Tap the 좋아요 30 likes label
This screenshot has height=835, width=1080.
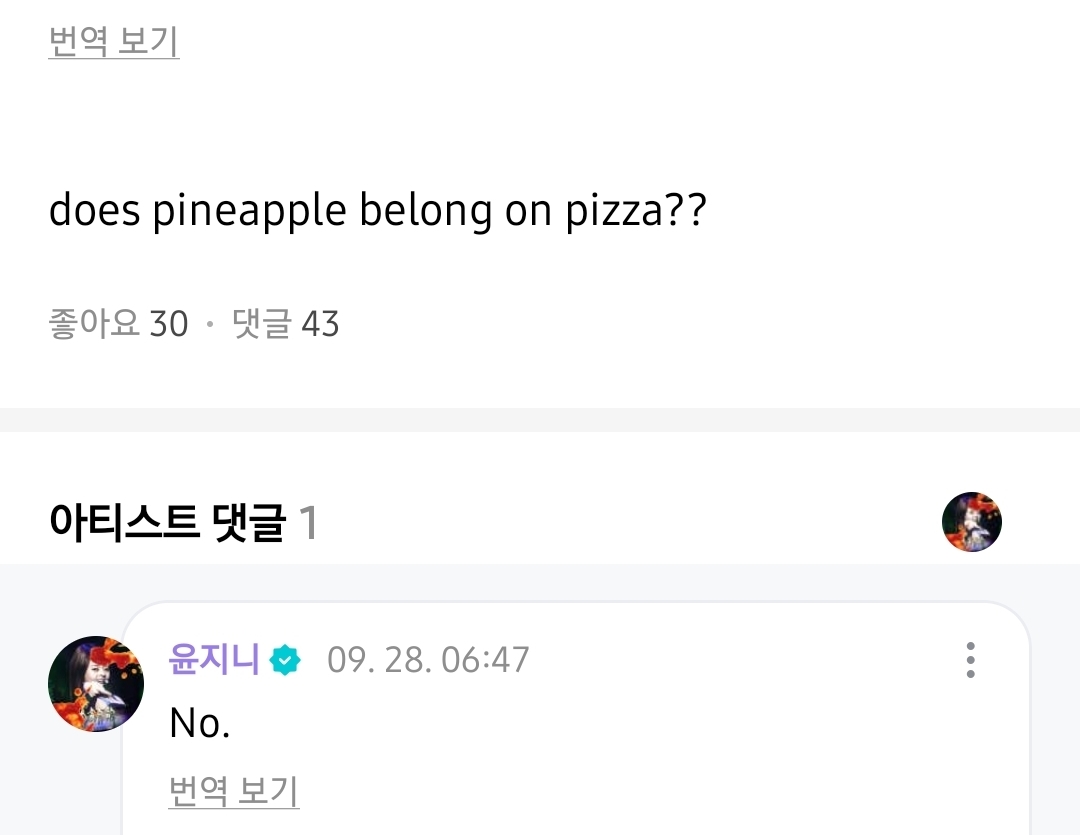point(118,324)
